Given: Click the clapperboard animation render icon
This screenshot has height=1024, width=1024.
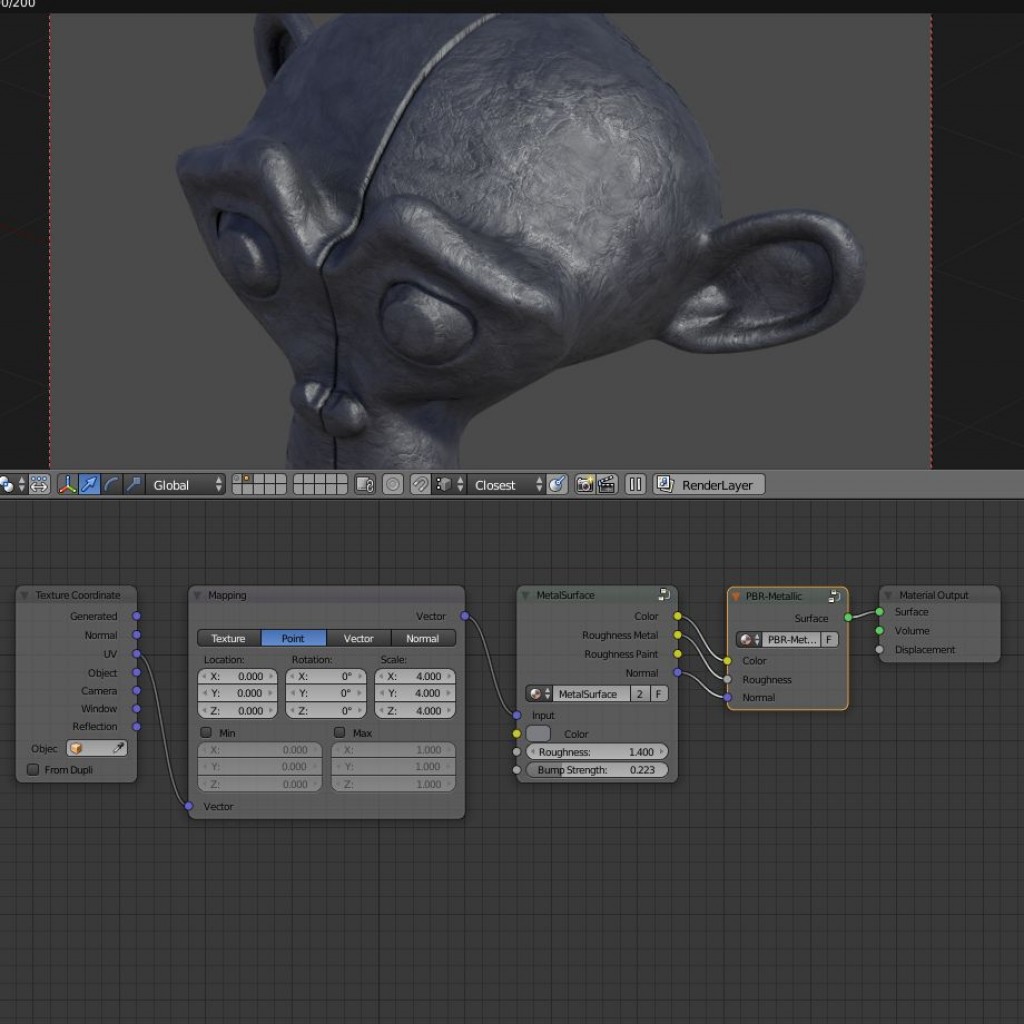Looking at the screenshot, I should [608, 485].
